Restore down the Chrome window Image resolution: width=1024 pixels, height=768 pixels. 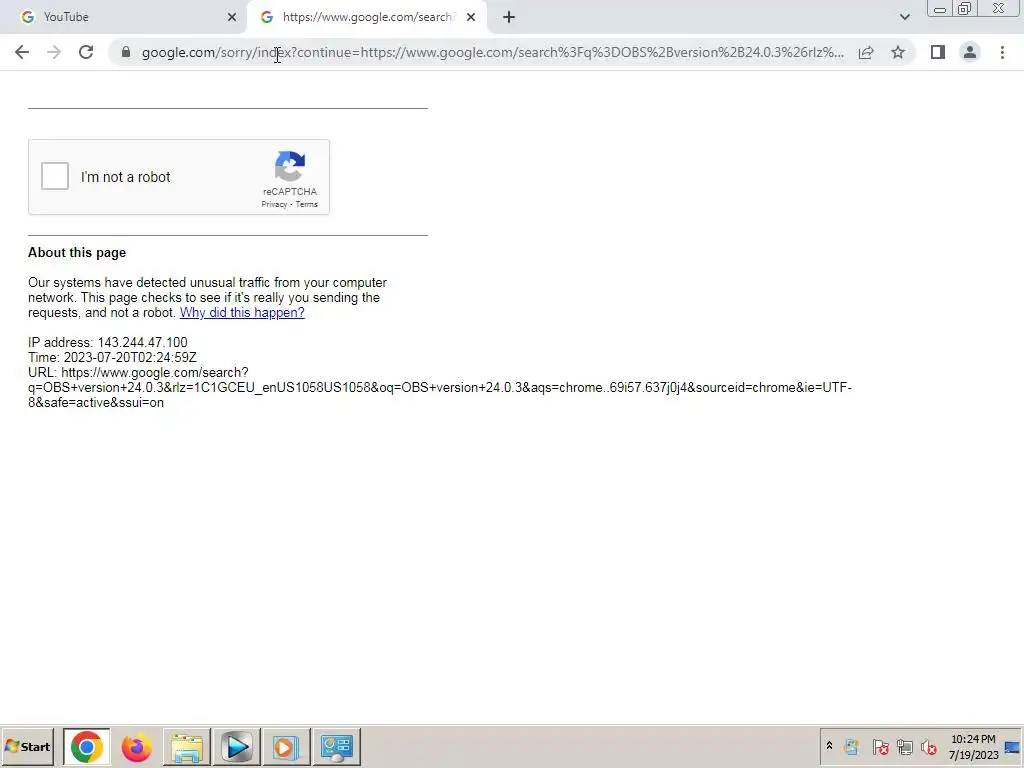(x=965, y=8)
